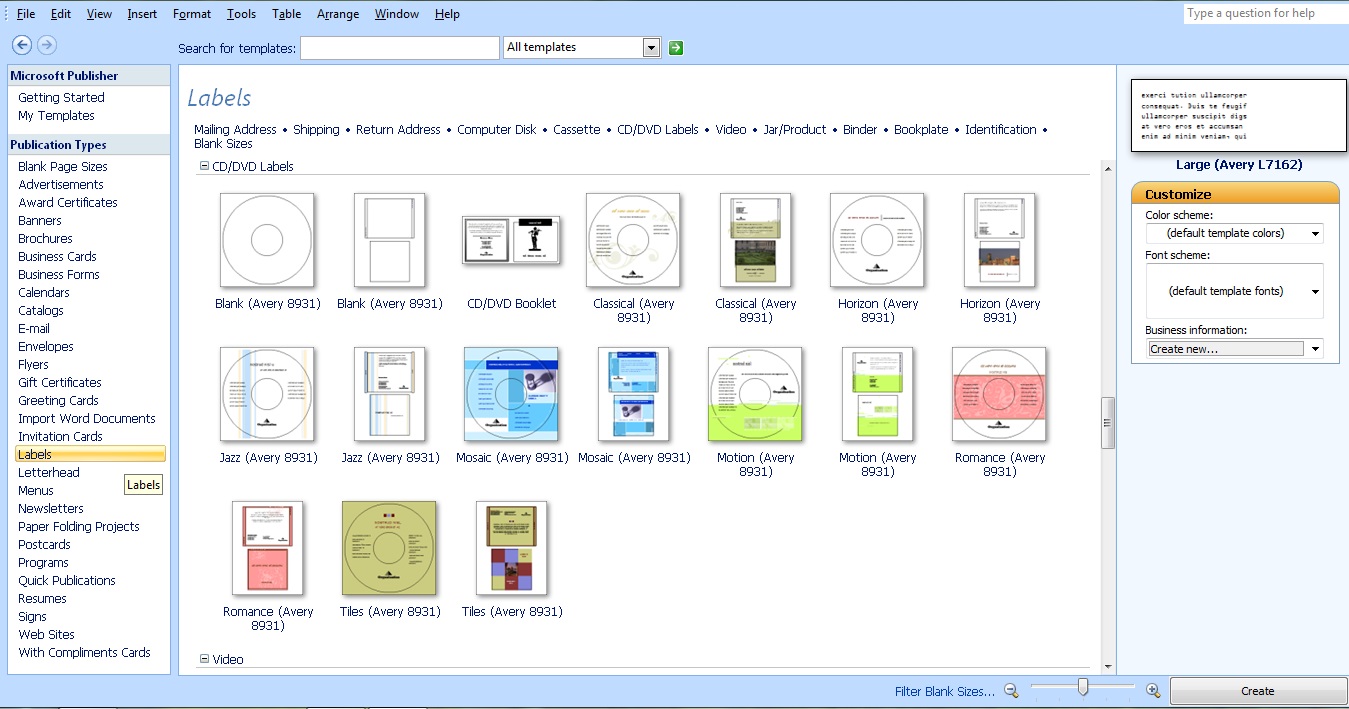Click the Create button
Screen dimensions: 1349x709
pyautogui.click(x=1257, y=690)
